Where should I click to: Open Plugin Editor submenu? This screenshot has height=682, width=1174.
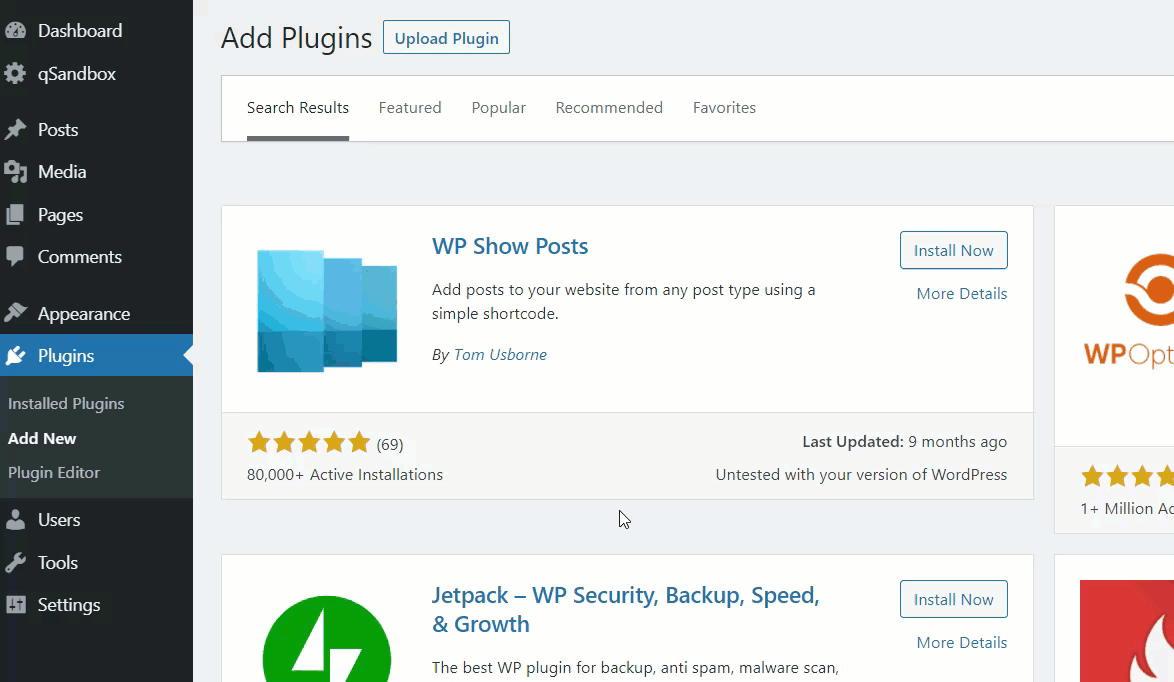click(54, 473)
